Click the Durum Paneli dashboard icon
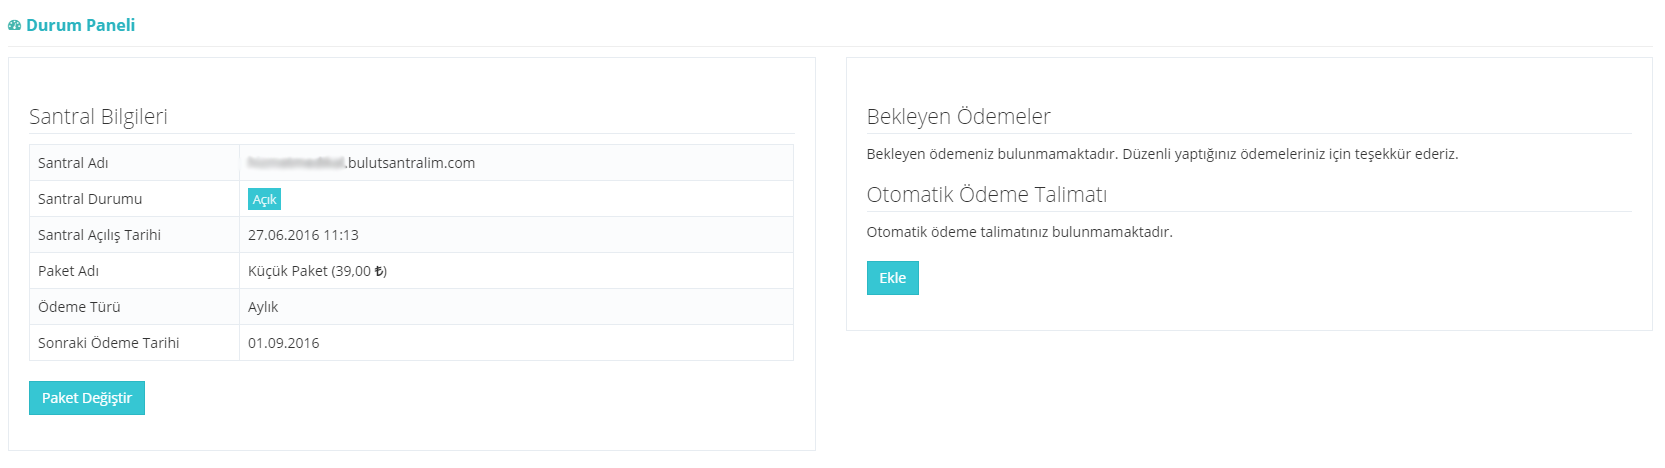The image size is (1665, 468). 14,26
